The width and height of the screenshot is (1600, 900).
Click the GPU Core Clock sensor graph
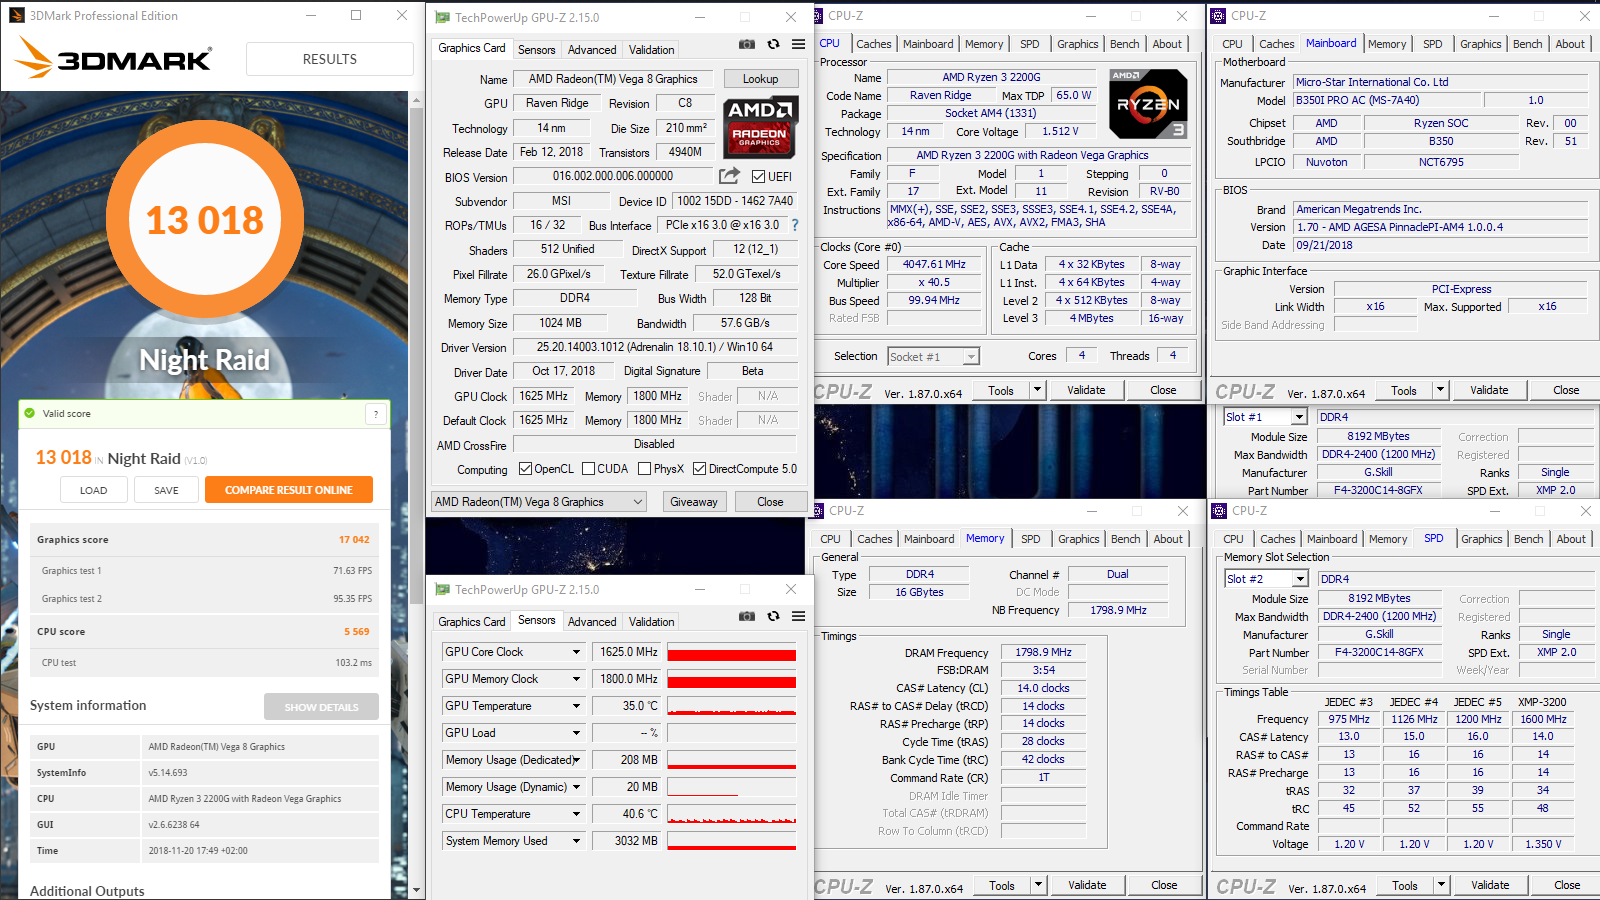click(732, 652)
